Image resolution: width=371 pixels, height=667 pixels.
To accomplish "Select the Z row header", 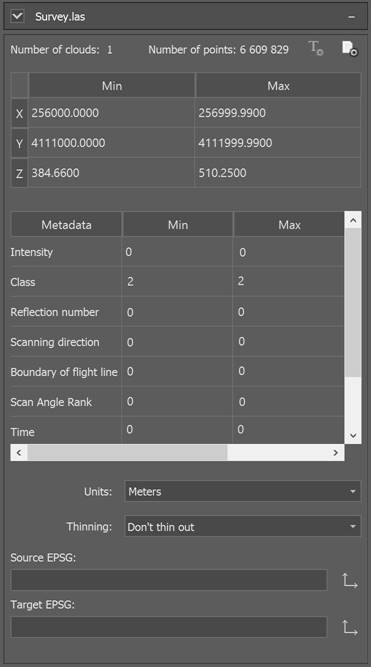I will pos(20,173).
